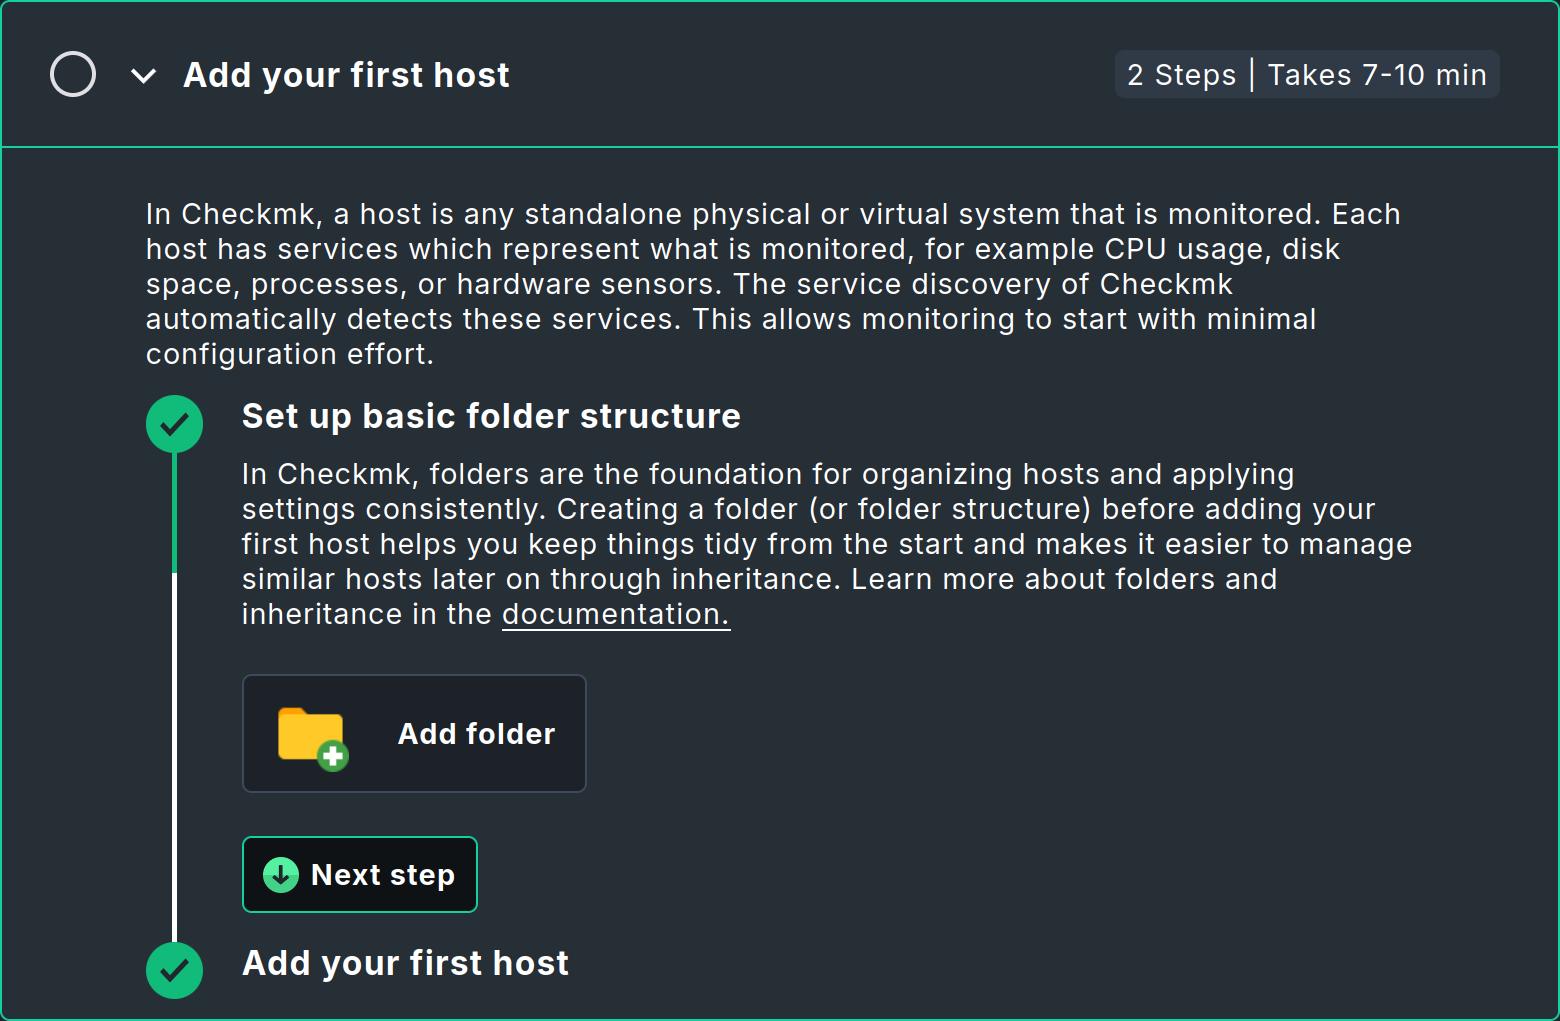1560x1021 pixels.
Task: Click the green checkmark beside Set up basic folder structure
Action: point(175,423)
